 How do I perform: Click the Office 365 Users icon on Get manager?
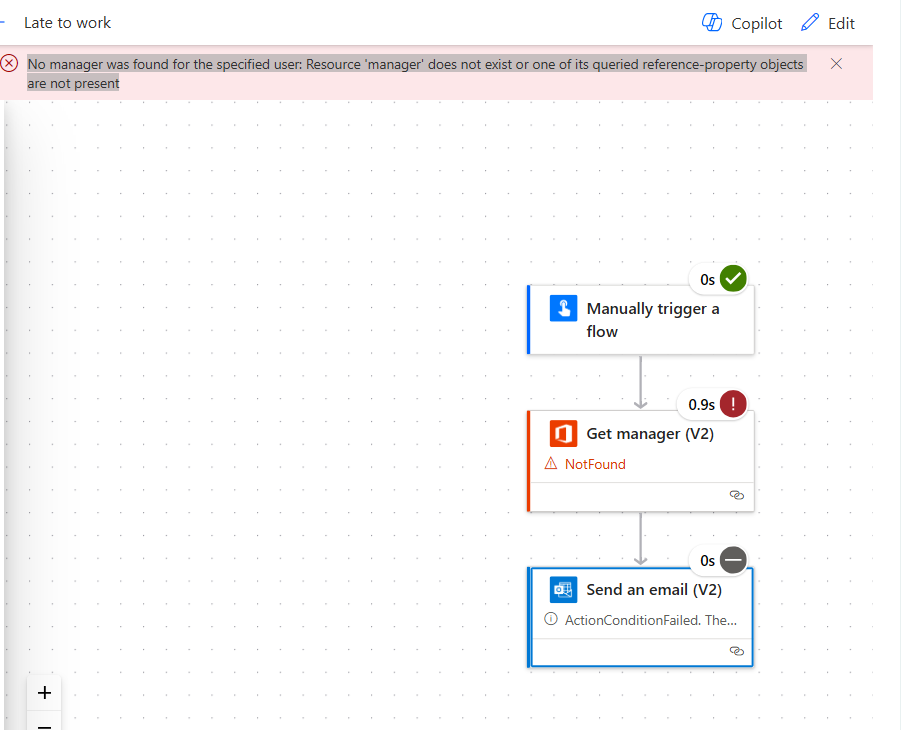[563, 433]
